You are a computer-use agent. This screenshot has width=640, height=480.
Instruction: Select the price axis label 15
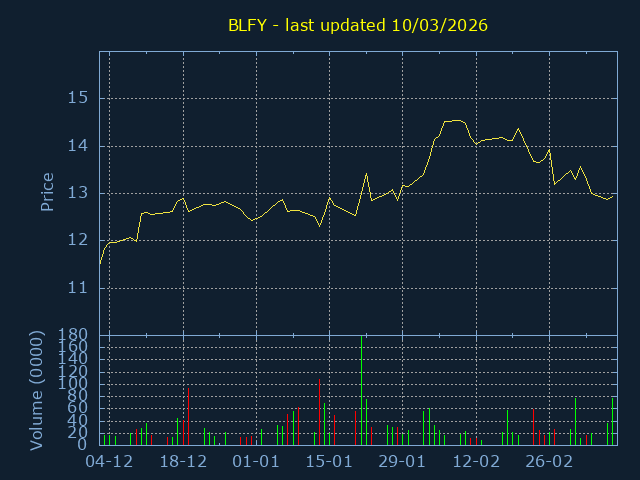pos(78,98)
